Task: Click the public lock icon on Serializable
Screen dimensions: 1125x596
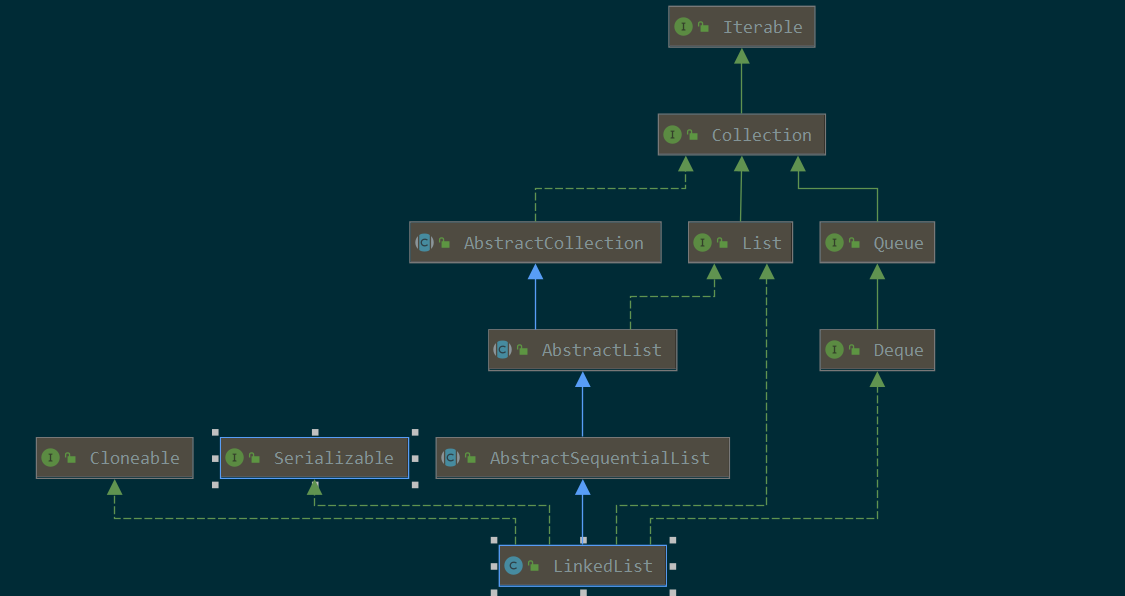Action: 255,458
